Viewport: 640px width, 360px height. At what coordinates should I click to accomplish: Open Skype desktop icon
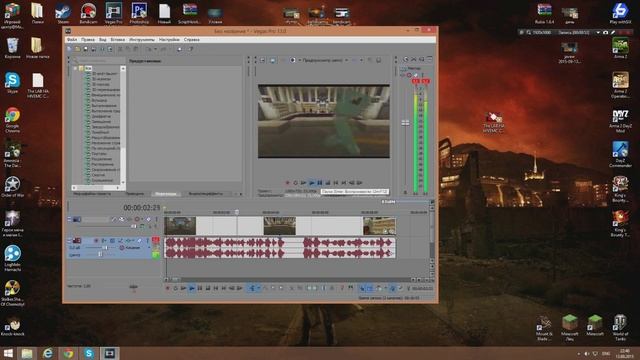[x=12, y=82]
